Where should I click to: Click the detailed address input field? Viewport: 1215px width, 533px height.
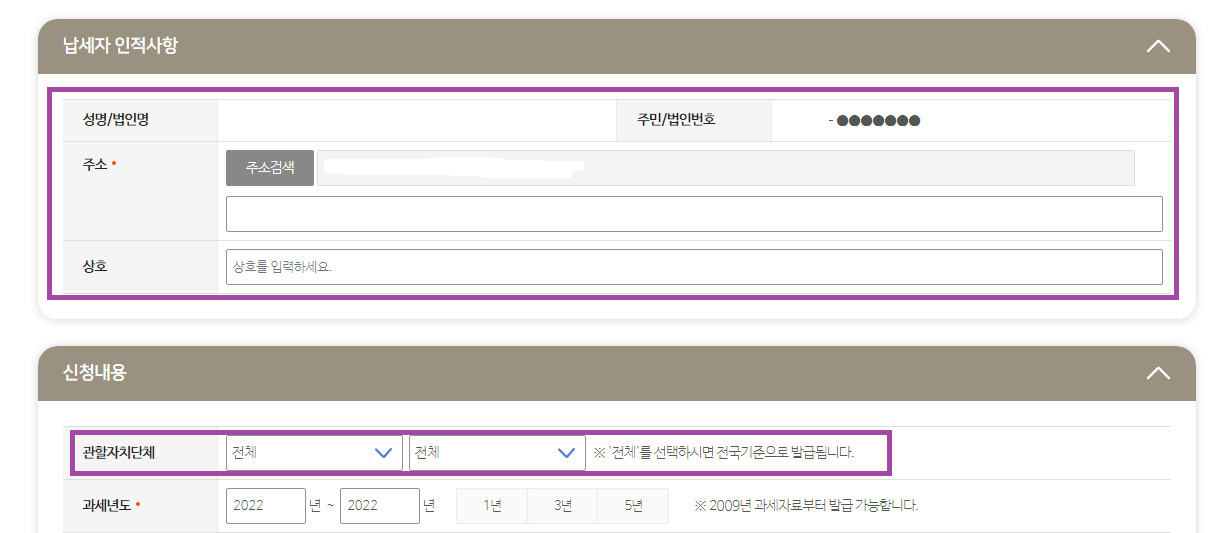694,214
